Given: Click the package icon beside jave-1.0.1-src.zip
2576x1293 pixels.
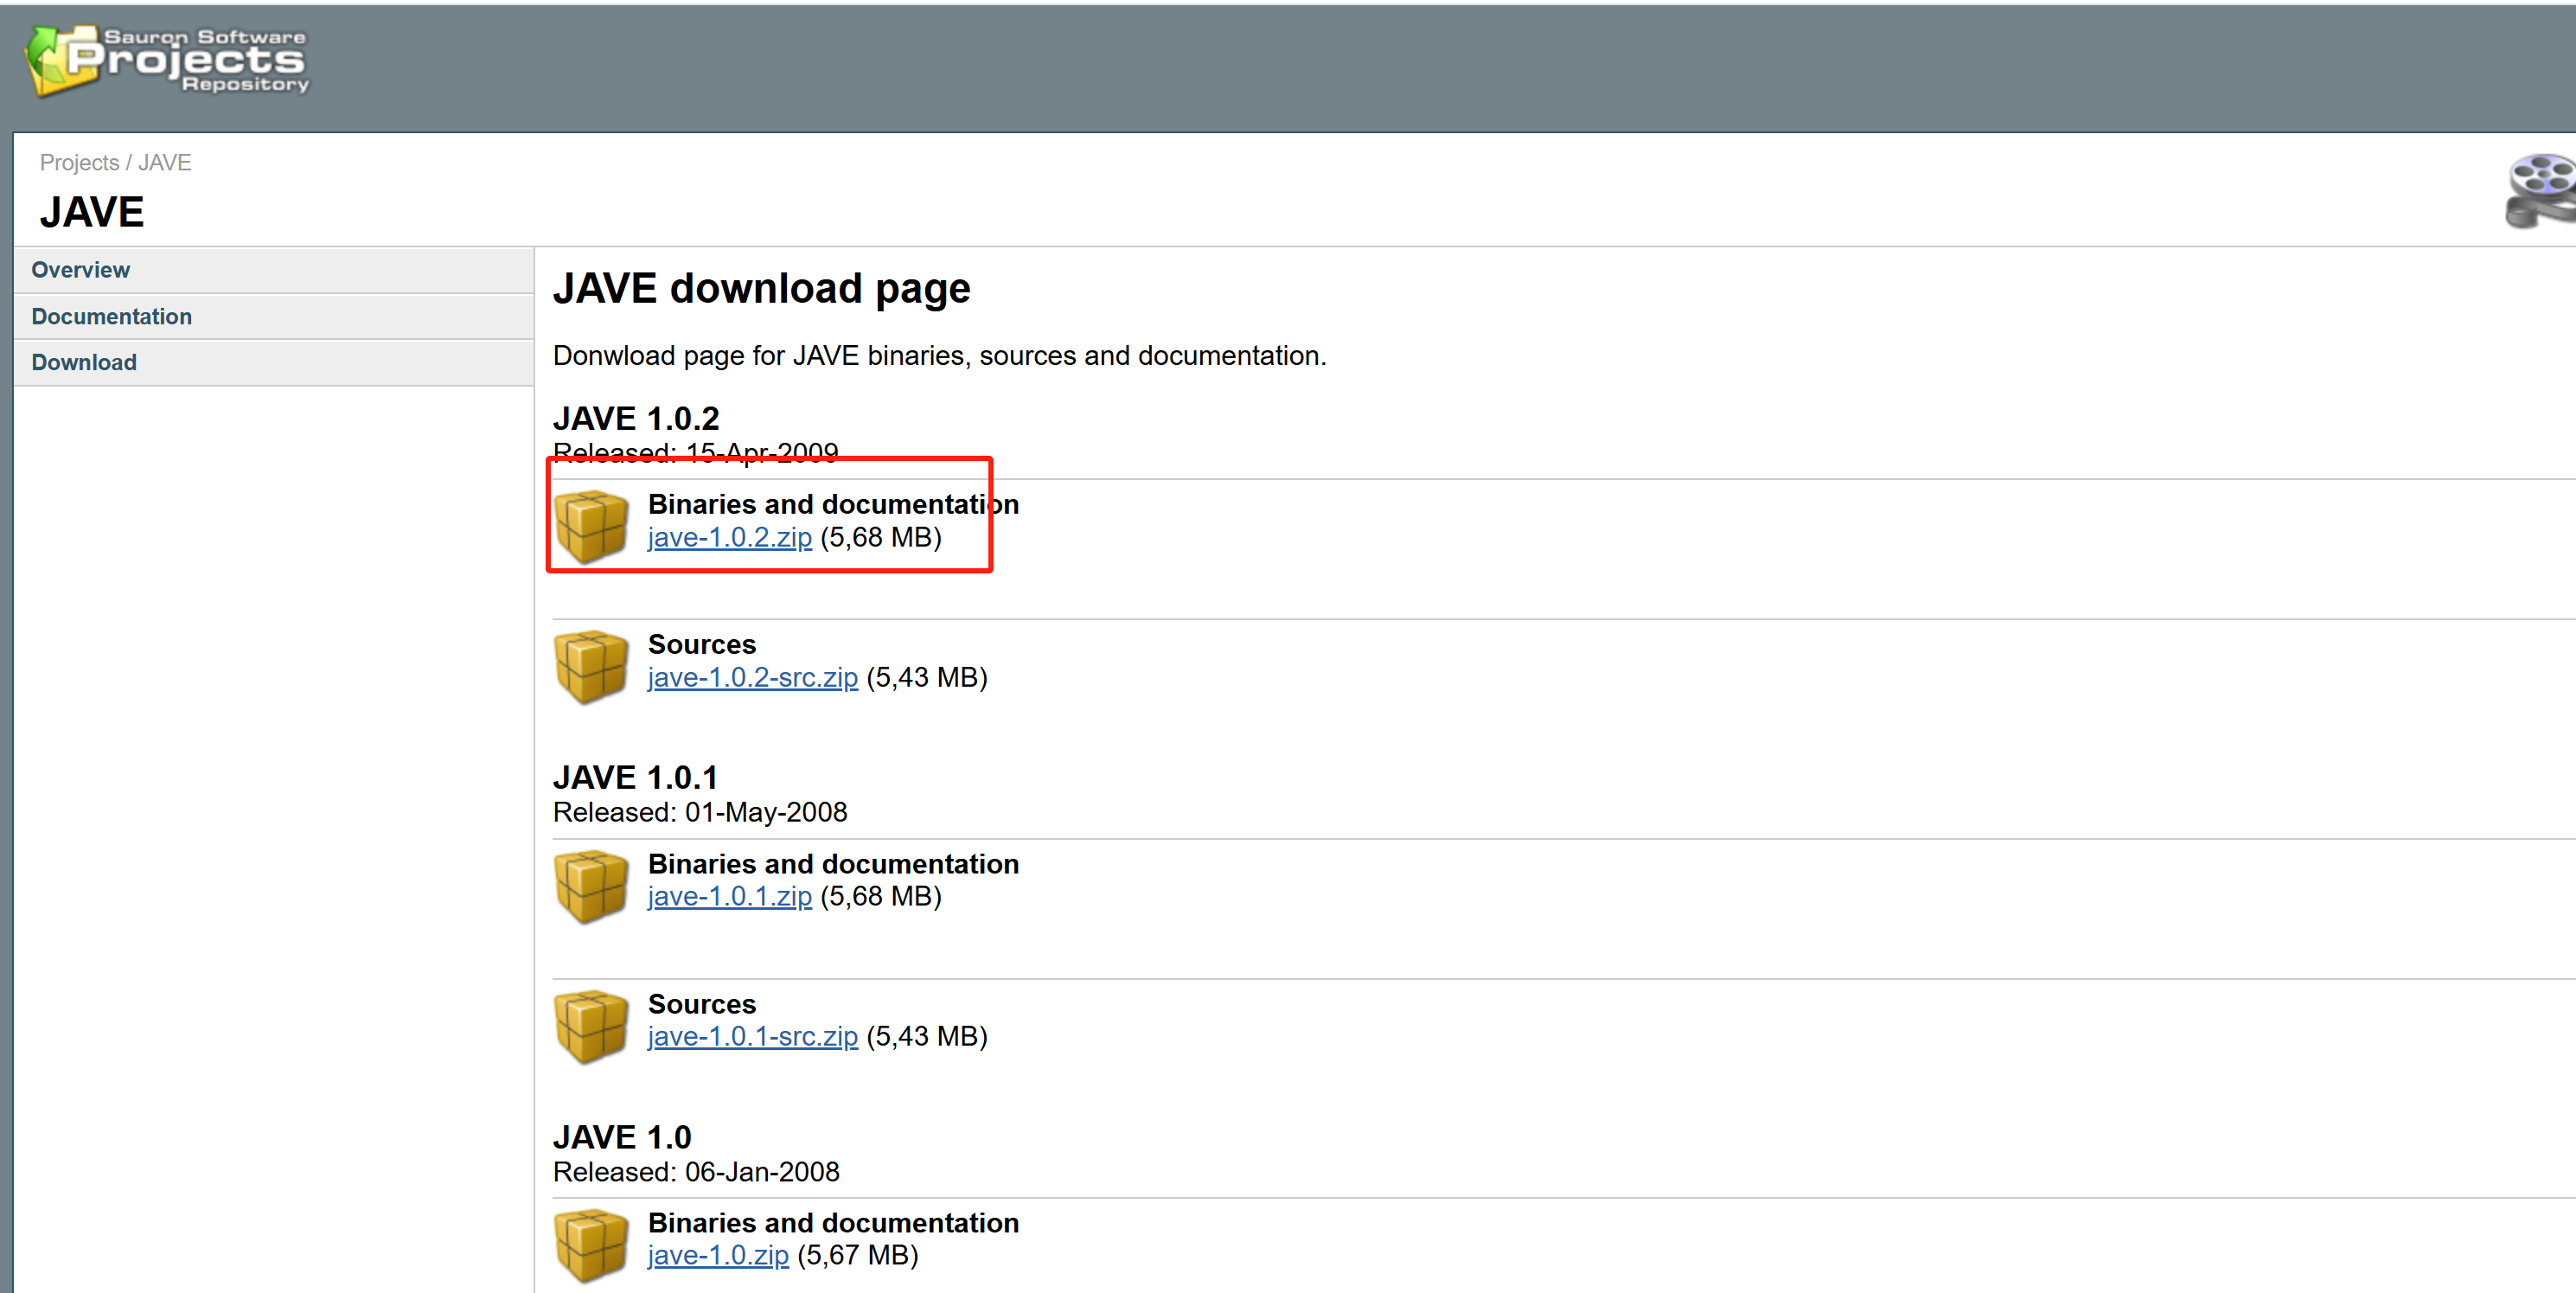Looking at the screenshot, I should click(x=591, y=1025).
